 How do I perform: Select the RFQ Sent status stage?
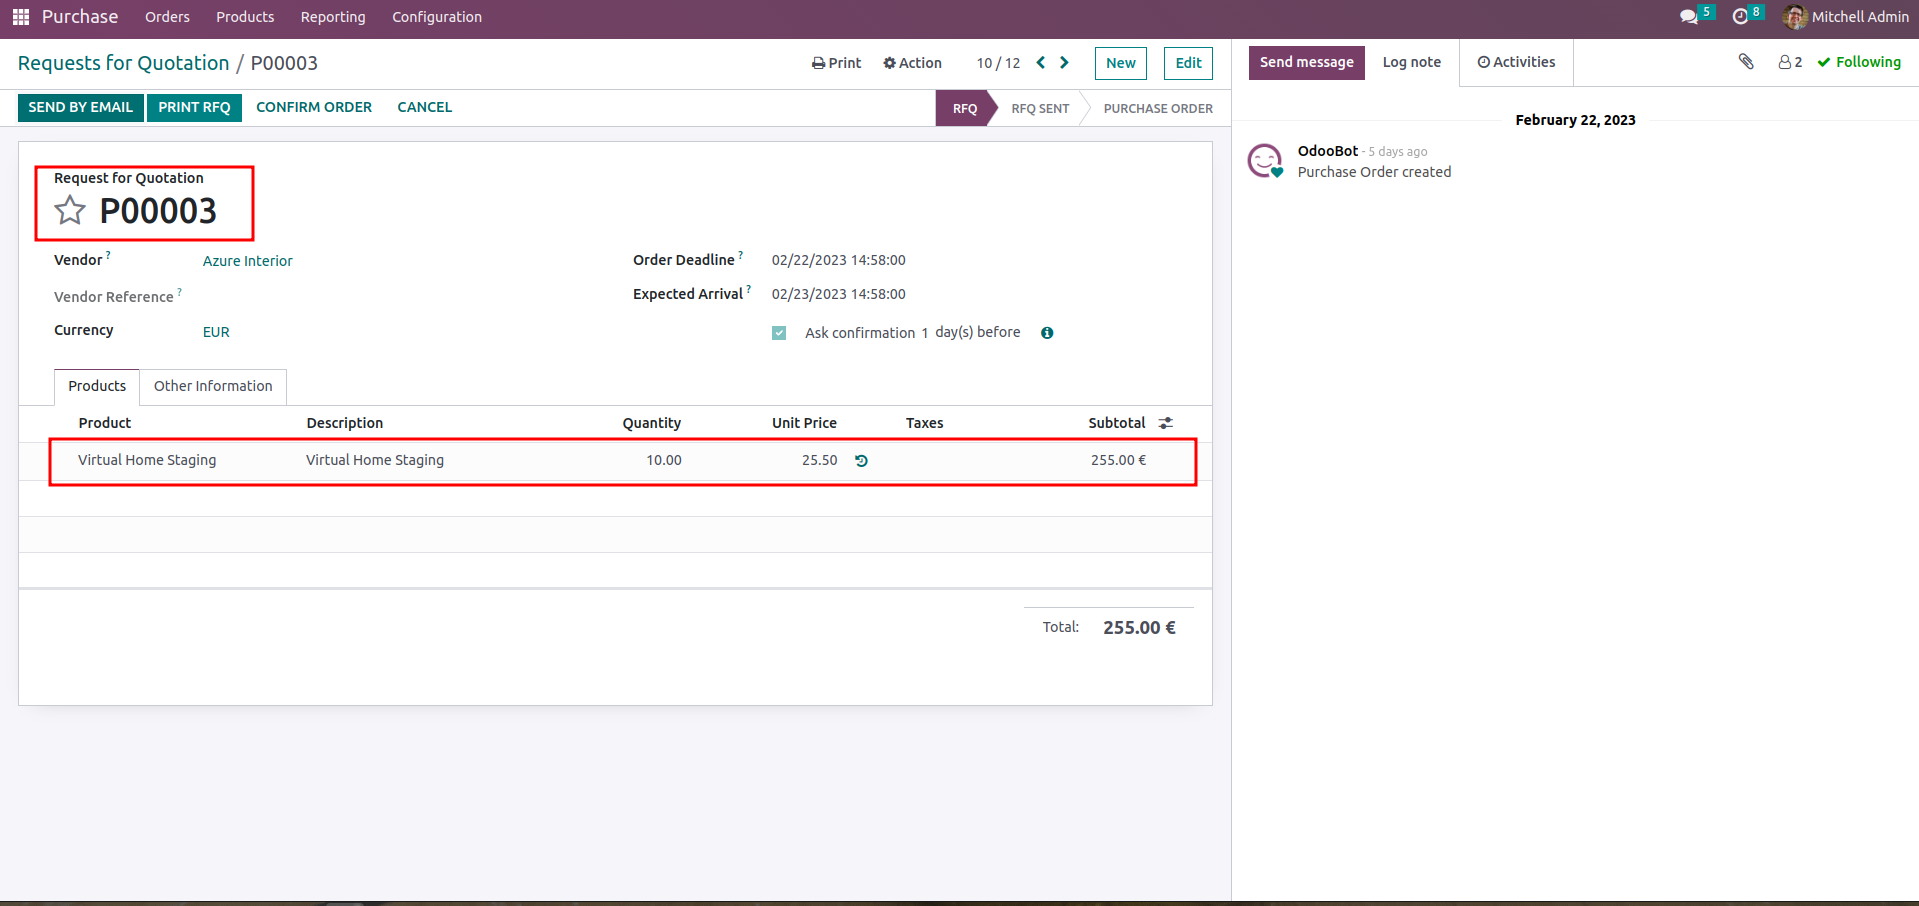pos(1040,108)
